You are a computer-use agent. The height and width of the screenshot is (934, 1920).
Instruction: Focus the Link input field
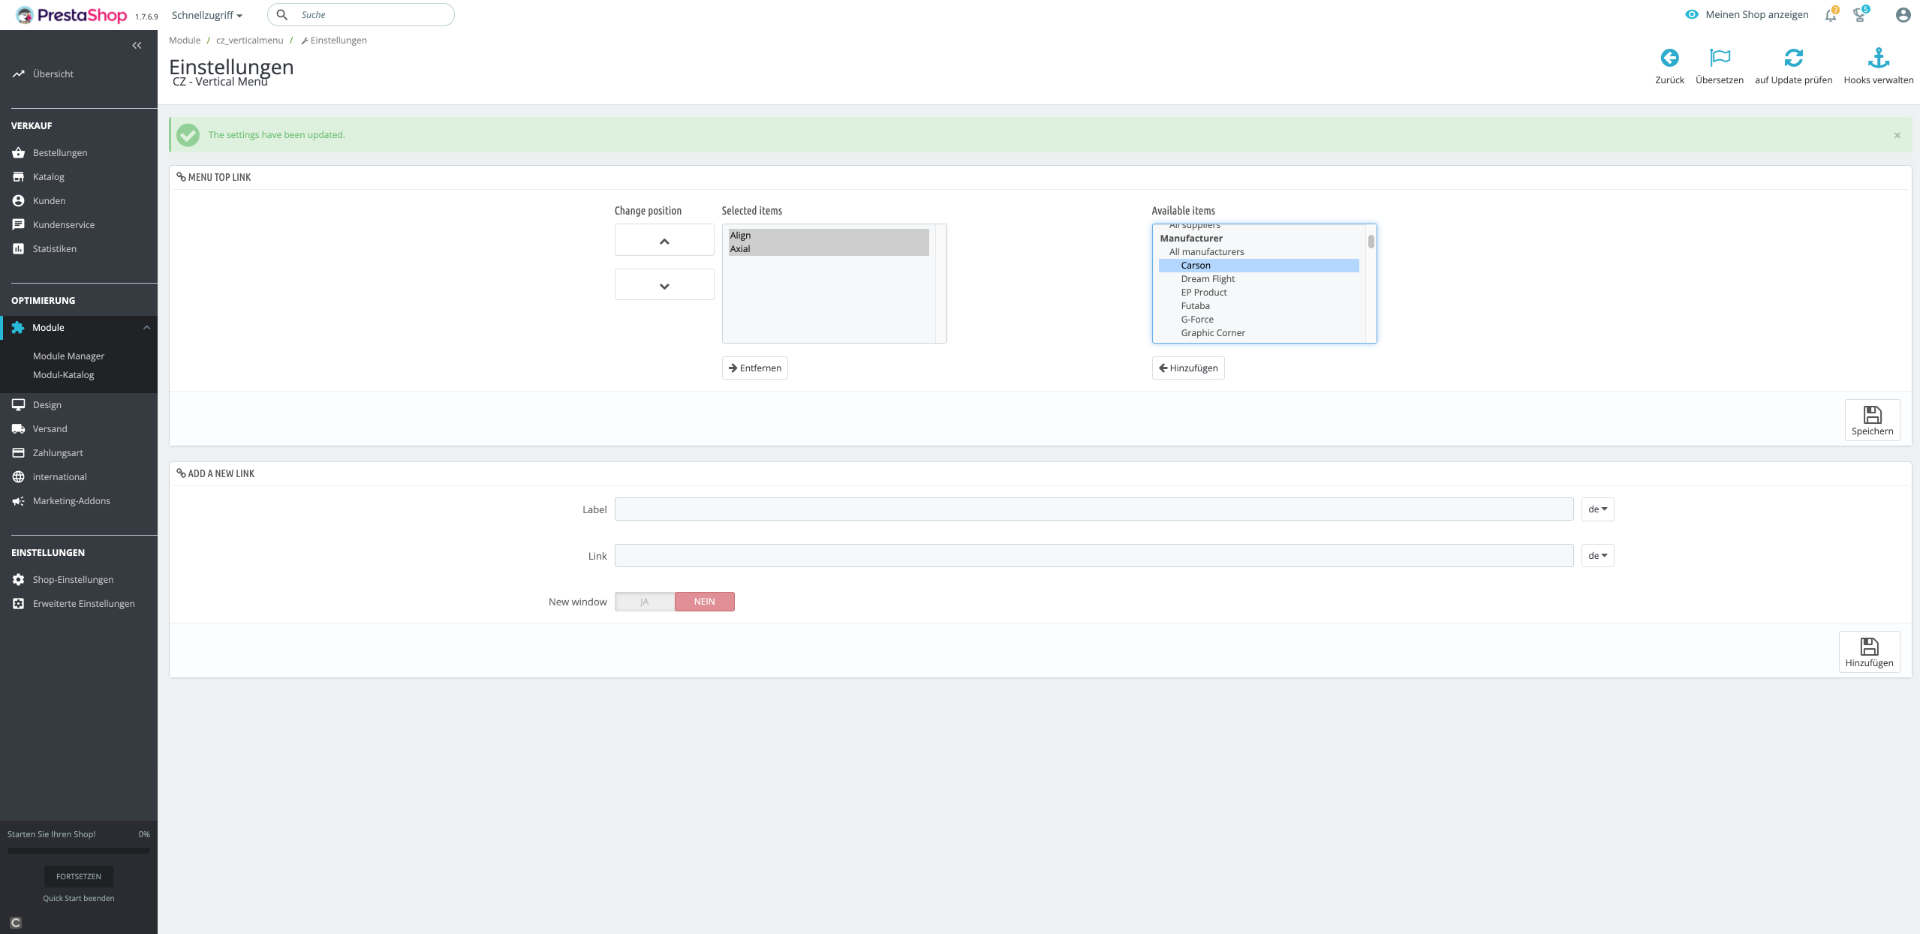tap(1094, 556)
